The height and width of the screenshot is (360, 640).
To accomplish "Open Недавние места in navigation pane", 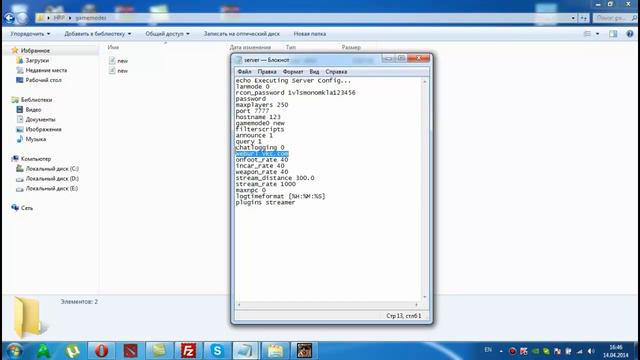I will click(46, 70).
